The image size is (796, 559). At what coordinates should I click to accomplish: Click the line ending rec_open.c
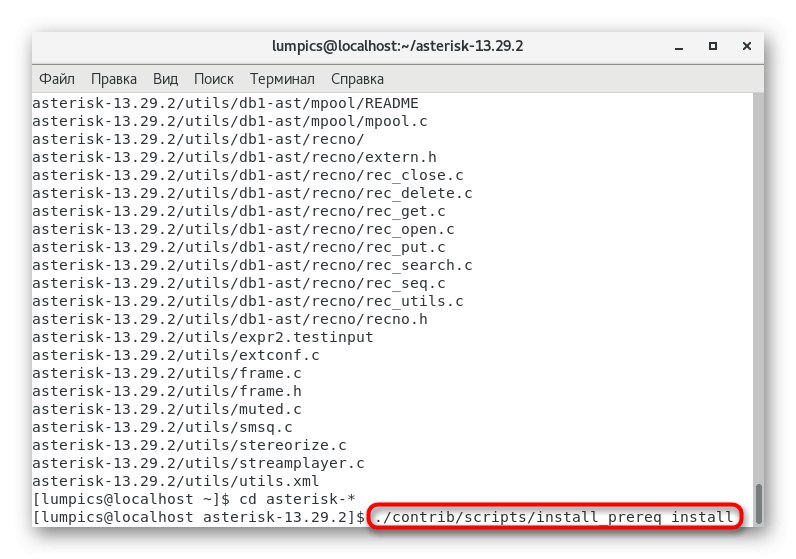(x=244, y=229)
